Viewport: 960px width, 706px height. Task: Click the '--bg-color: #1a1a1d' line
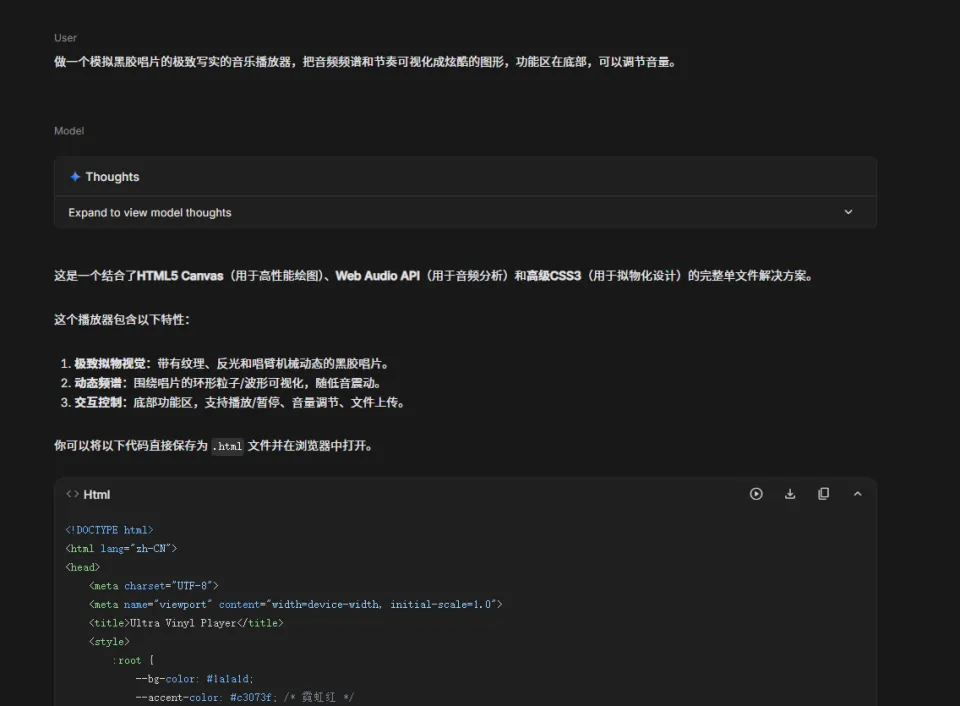tap(194, 679)
